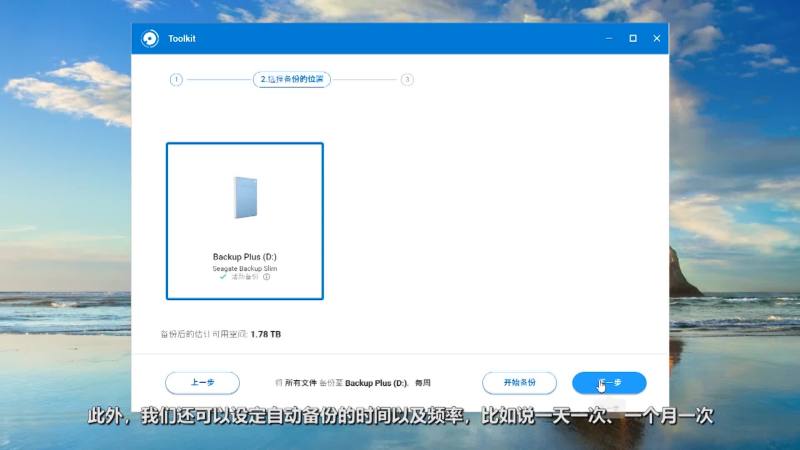This screenshot has width=800, height=450.
Task: Maximize the Toolkit window
Action: coord(633,39)
